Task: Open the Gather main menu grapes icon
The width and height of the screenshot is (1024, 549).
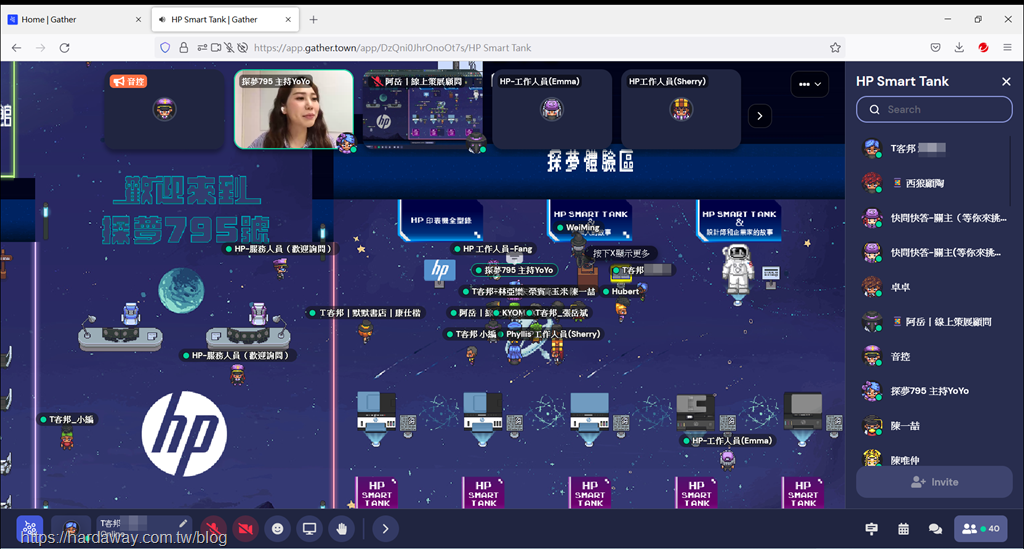Action: tap(29, 529)
